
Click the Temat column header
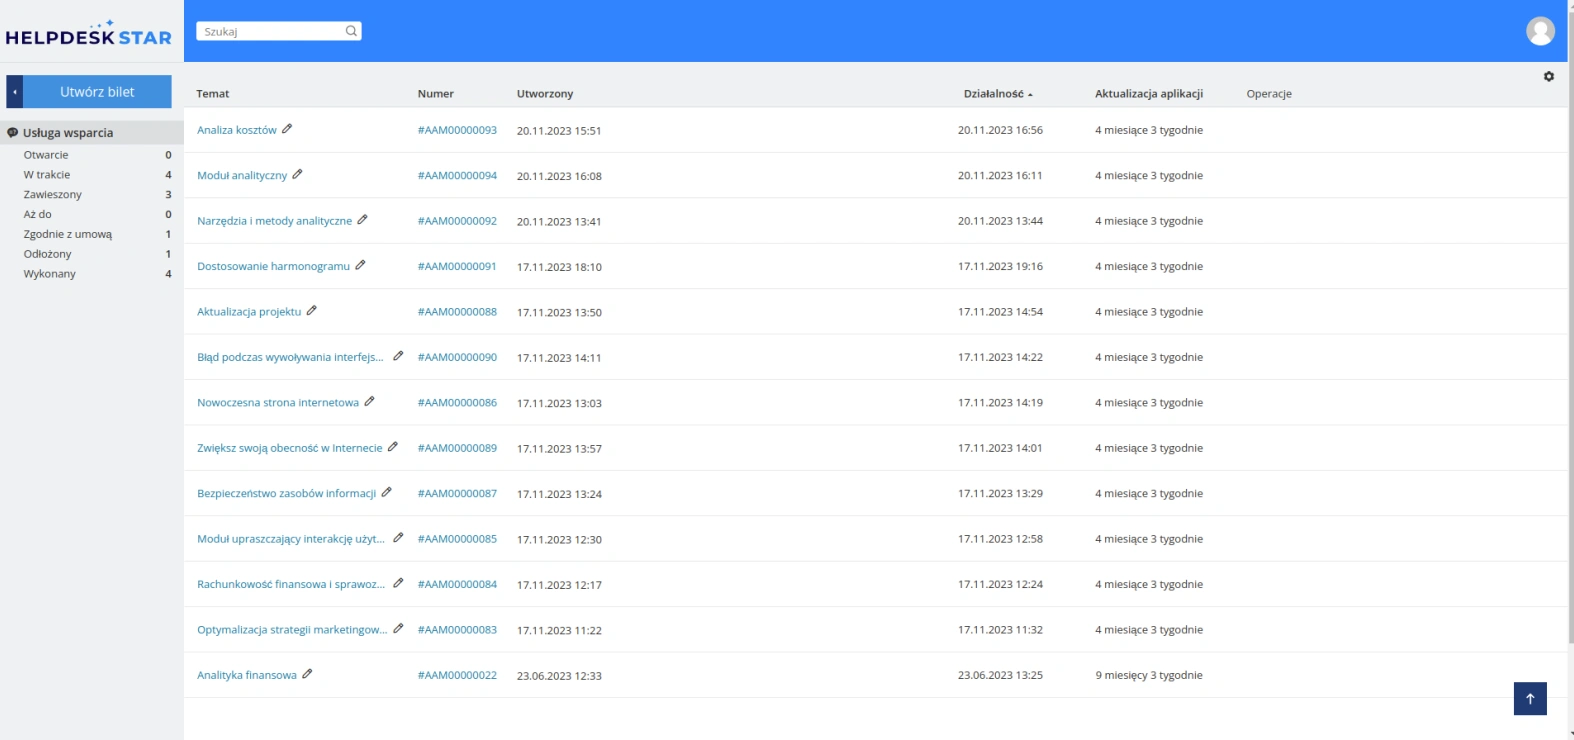pos(212,94)
